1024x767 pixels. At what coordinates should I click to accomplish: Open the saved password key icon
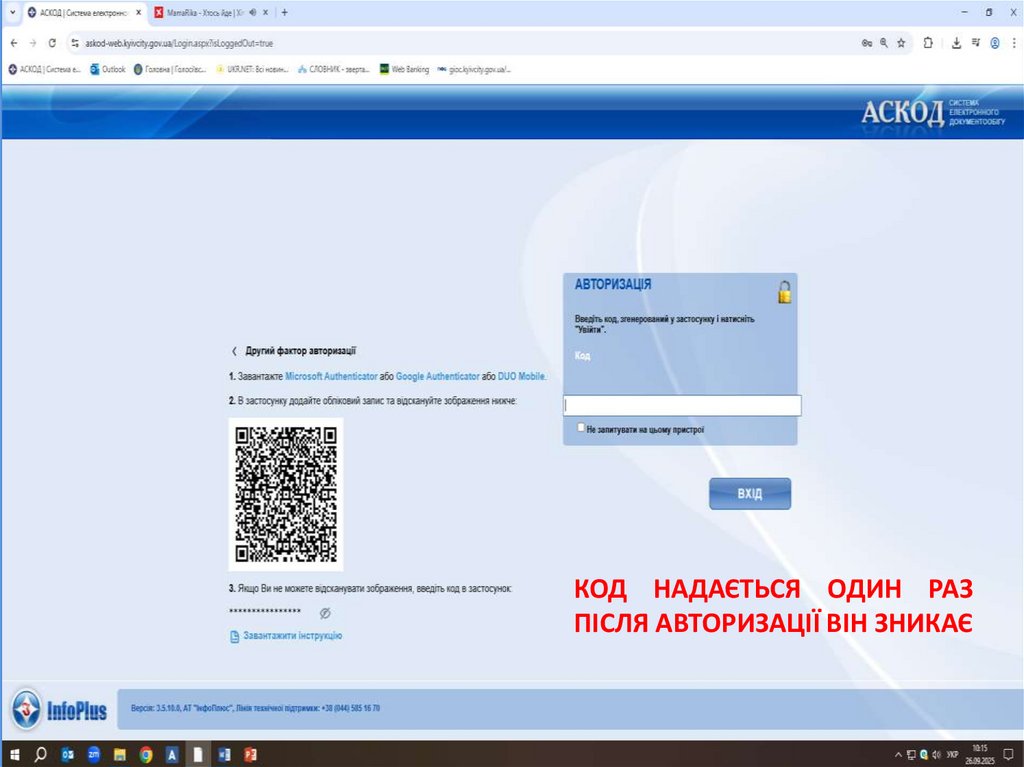click(x=867, y=43)
